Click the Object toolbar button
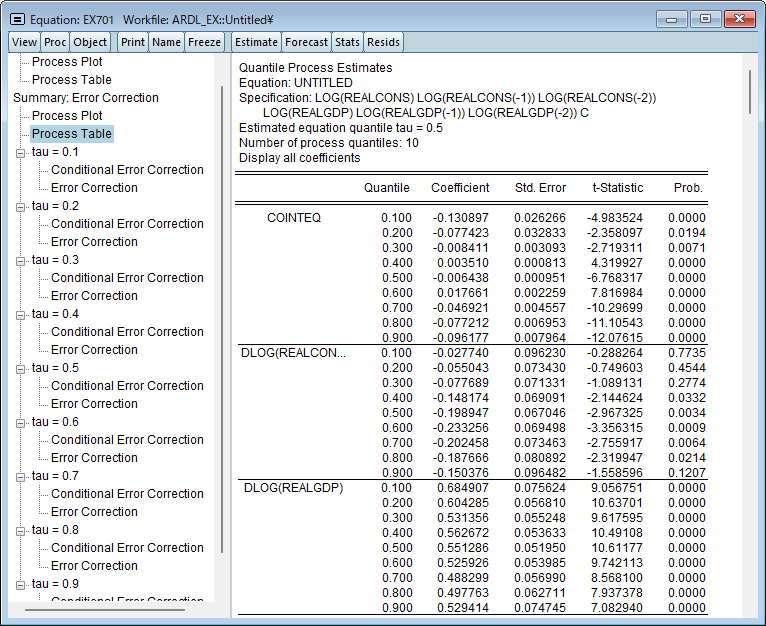Image resolution: width=766 pixels, height=626 pixels. point(90,42)
